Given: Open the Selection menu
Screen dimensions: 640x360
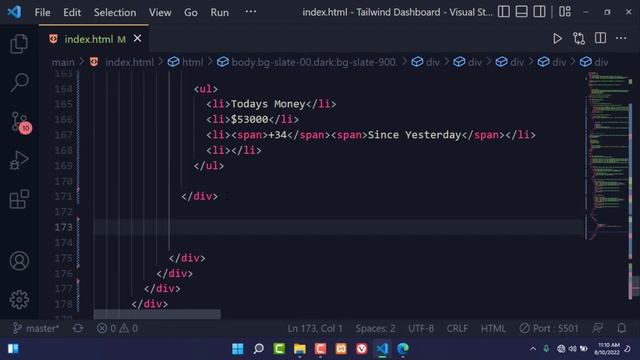Looking at the screenshot, I should [115, 12].
